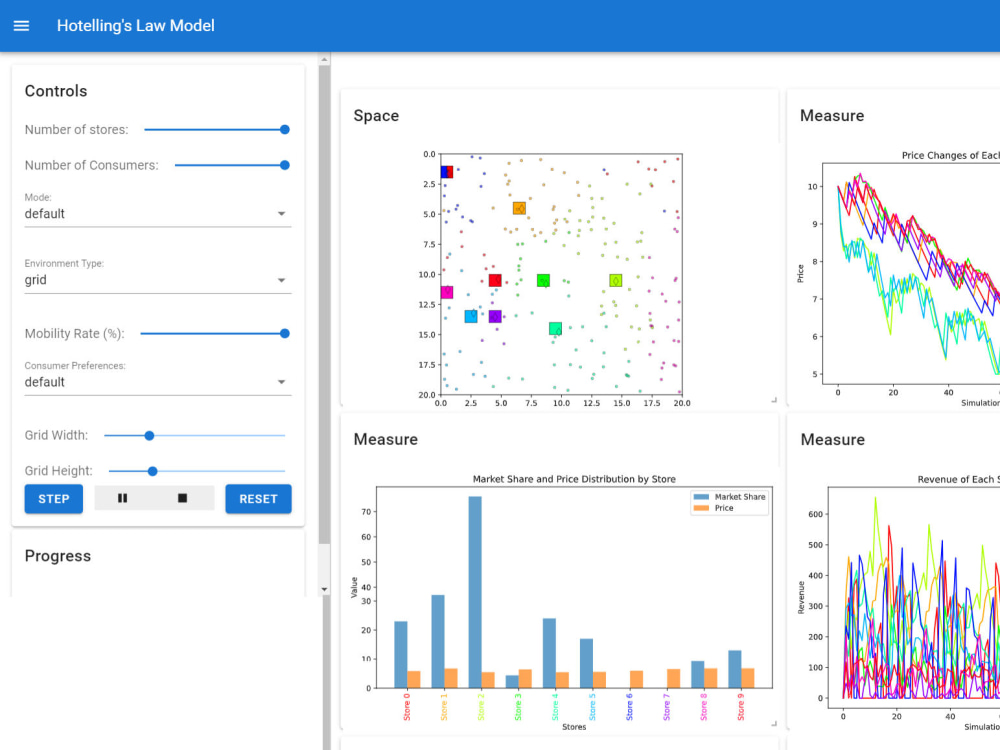
Task: Click the bright green store marker in Space plot
Action: tap(543, 281)
